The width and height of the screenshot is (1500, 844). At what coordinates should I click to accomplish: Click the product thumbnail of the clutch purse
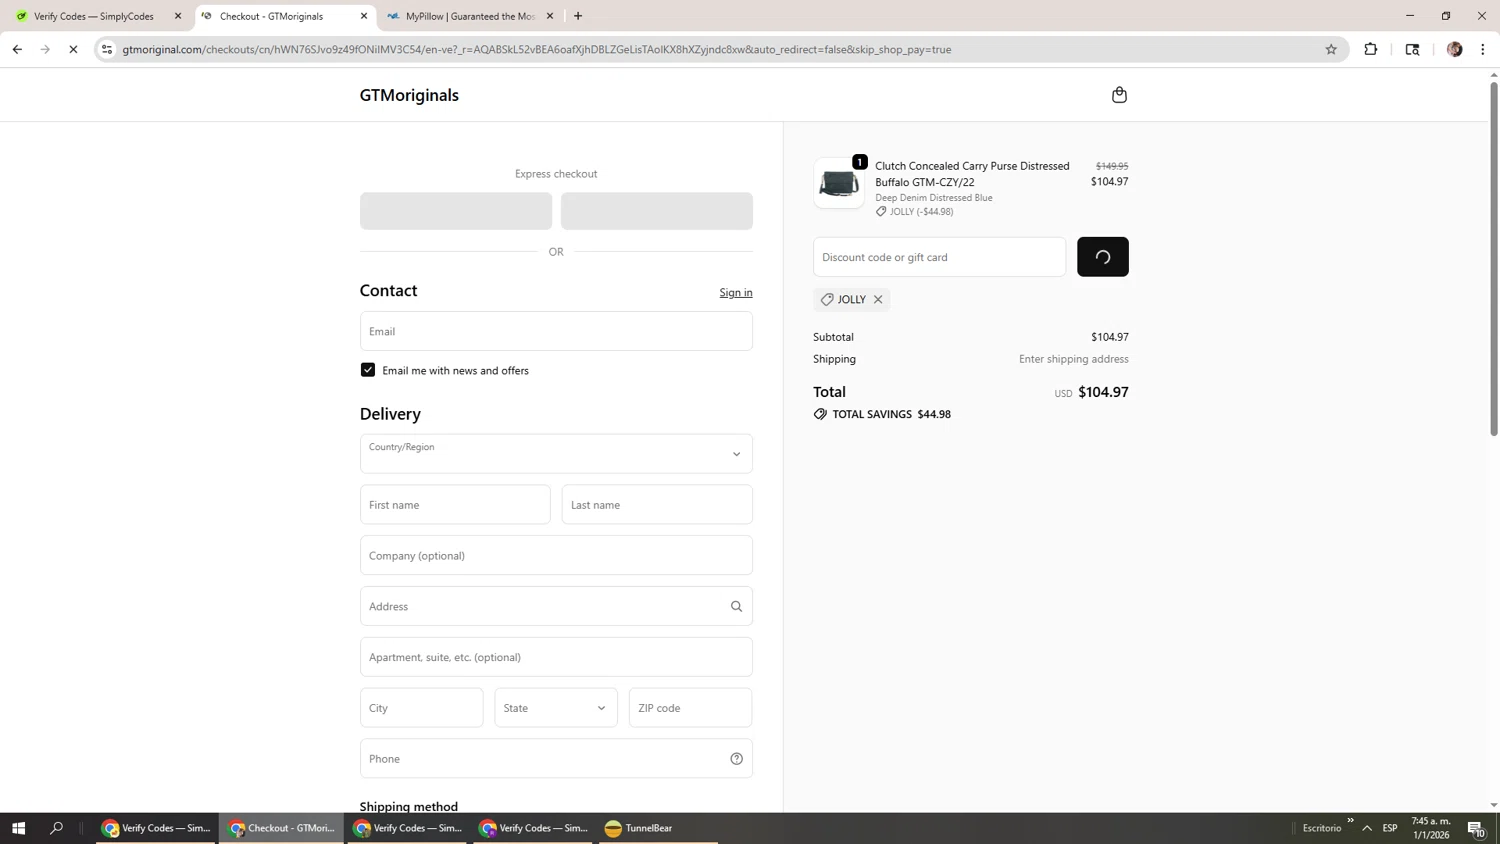839,183
